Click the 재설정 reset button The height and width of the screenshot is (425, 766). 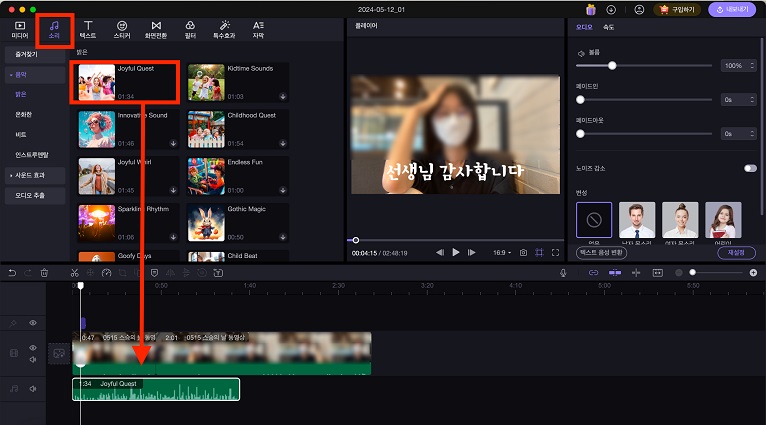pos(736,253)
